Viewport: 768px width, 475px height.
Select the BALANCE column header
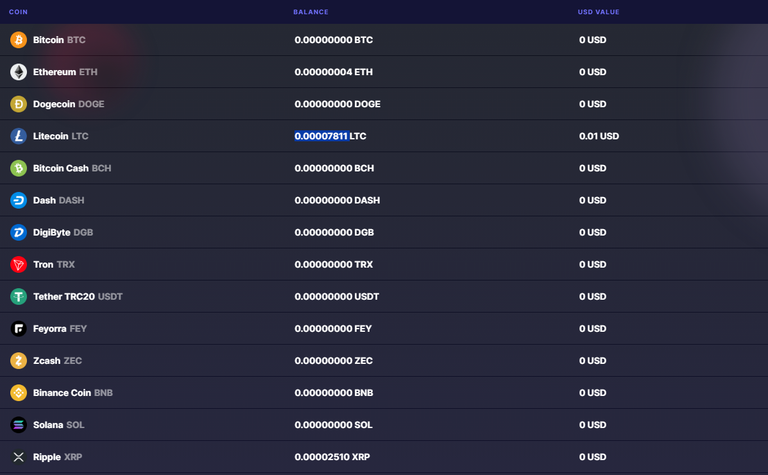pyautogui.click(x=311, y=12)
